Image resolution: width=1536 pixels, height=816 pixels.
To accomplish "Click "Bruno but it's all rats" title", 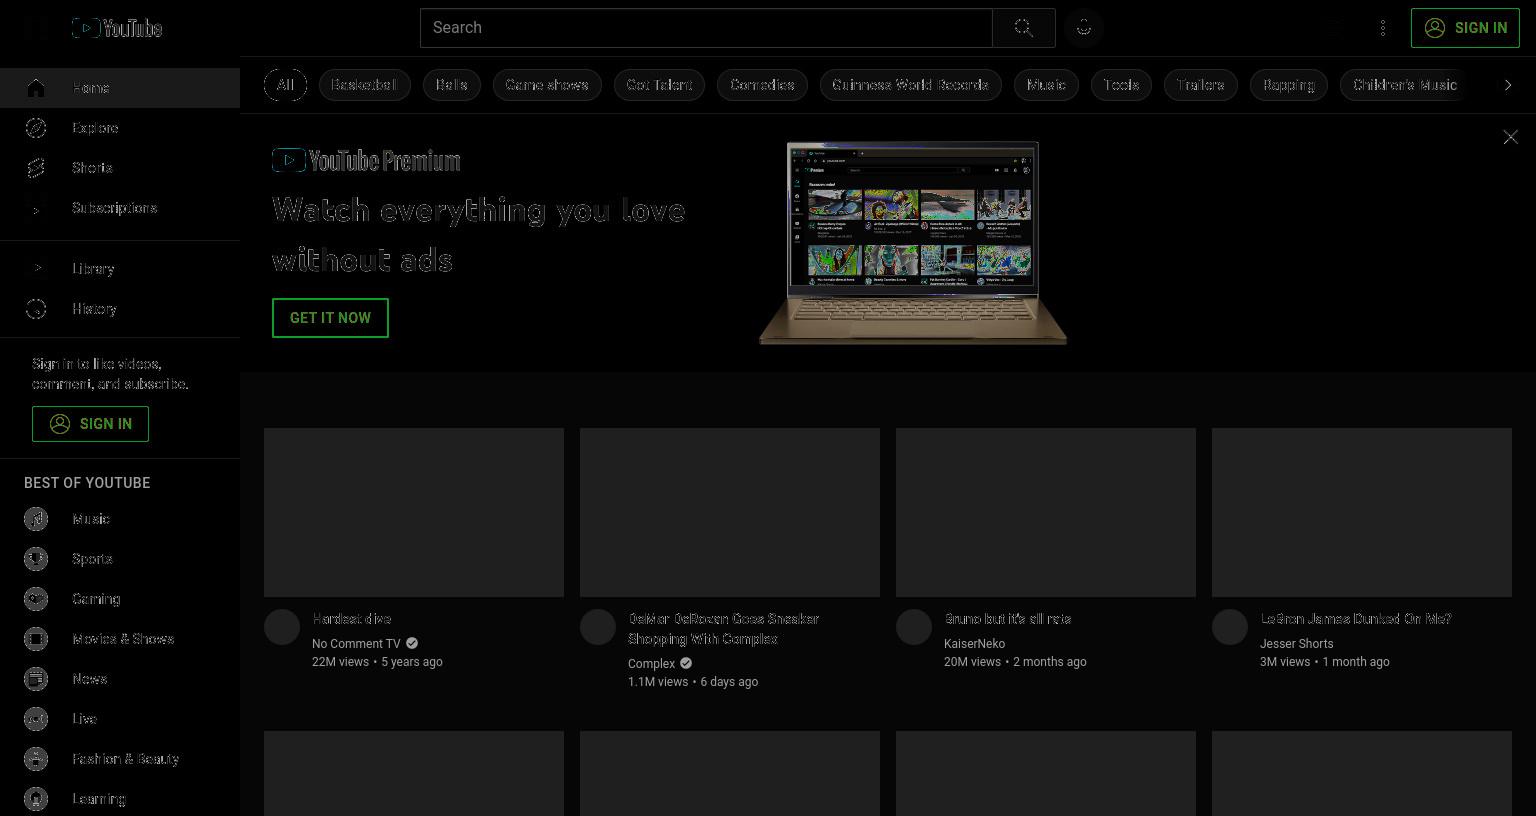I will (x=1008, y=619).
